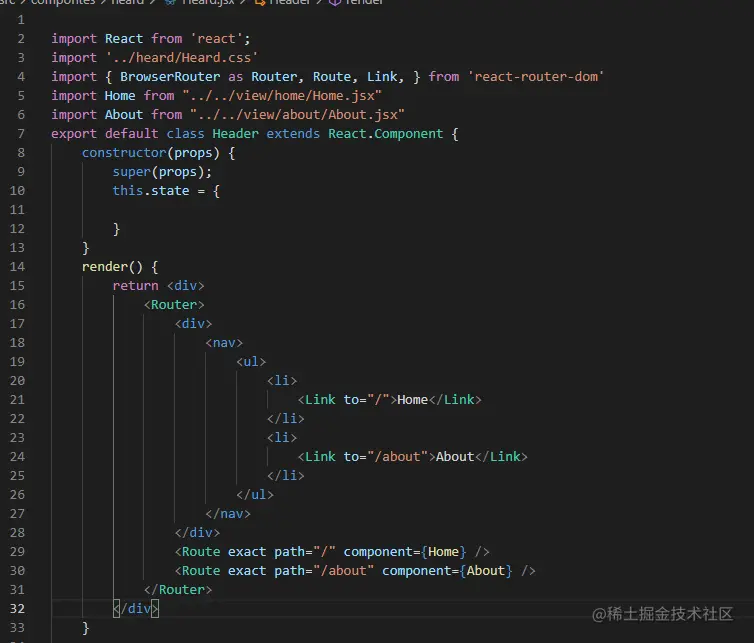Click the opening <nav> tag on line 18

[x=224, y=342]
